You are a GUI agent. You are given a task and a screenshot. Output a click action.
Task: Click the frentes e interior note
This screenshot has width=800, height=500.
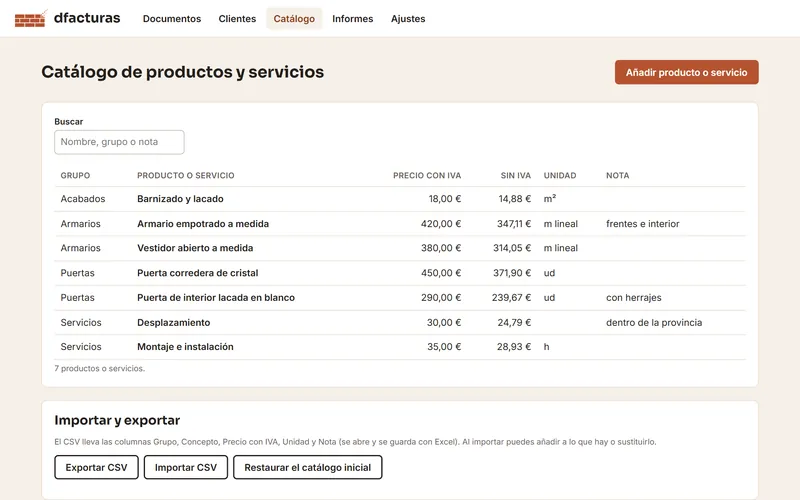(642, 223)
